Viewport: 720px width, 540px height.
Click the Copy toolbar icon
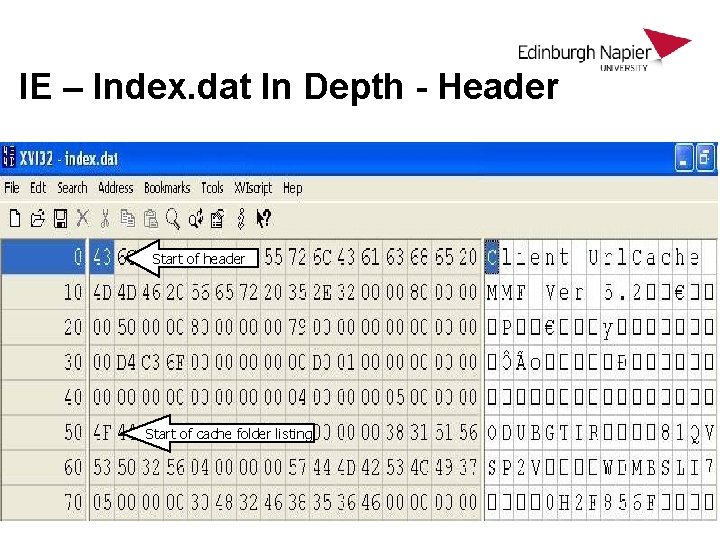(128, 219)
